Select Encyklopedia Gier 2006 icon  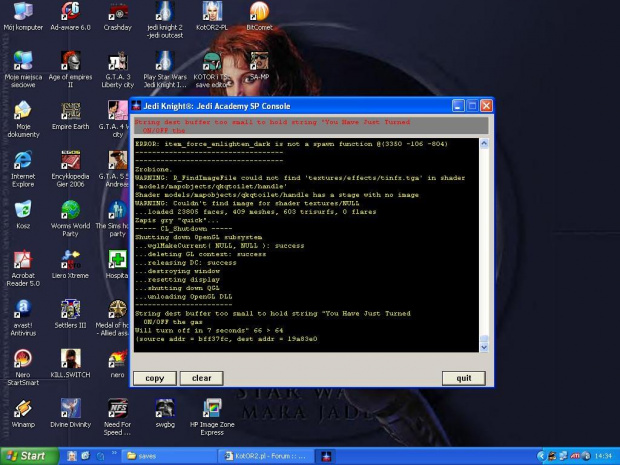pos(70,169)
